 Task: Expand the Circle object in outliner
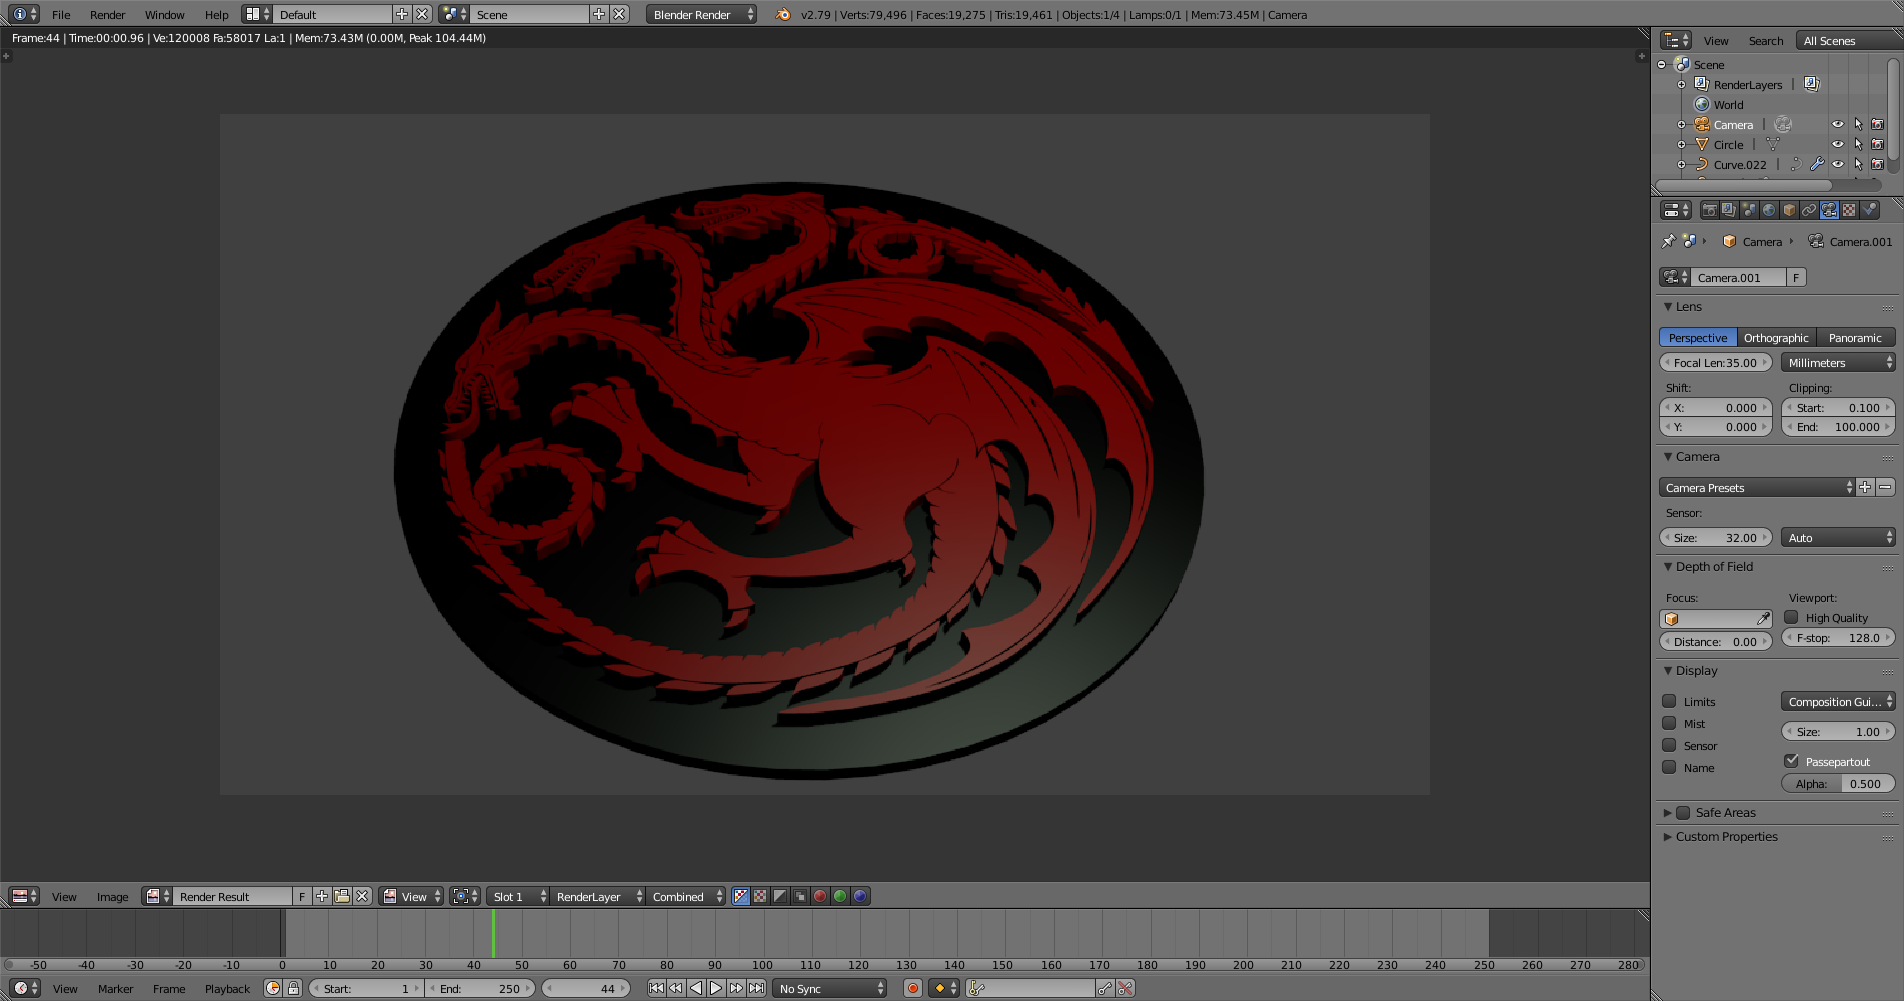(1681, 144)
